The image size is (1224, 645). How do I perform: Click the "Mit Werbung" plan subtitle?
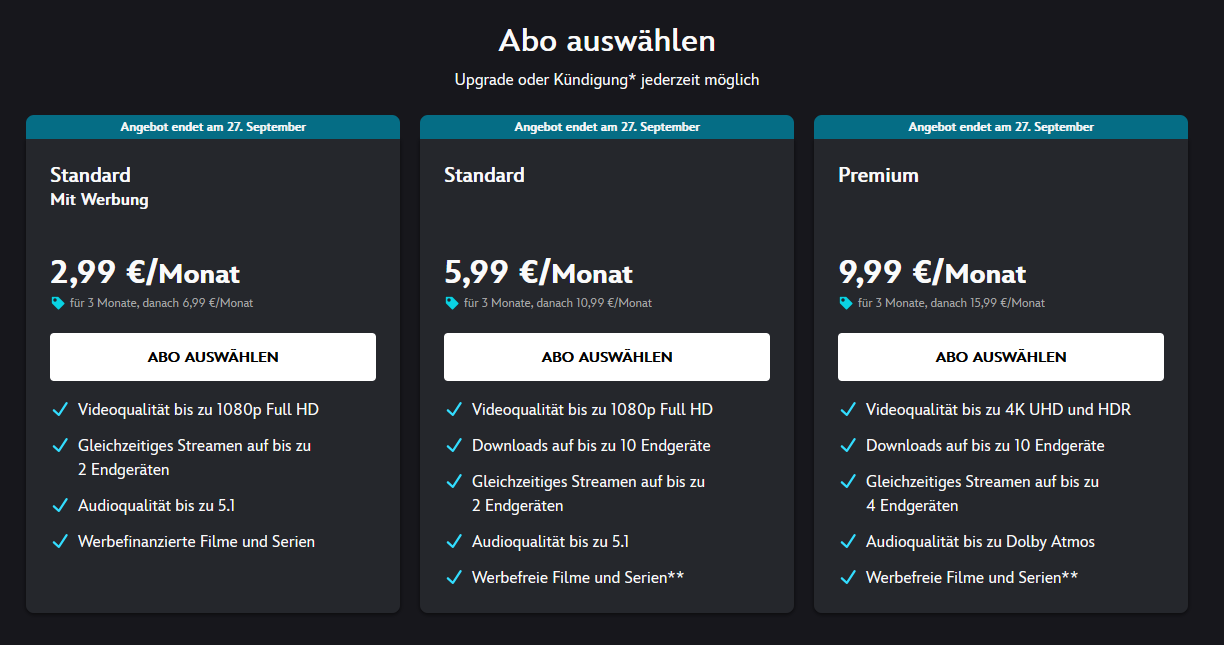(x=99, y=200)
